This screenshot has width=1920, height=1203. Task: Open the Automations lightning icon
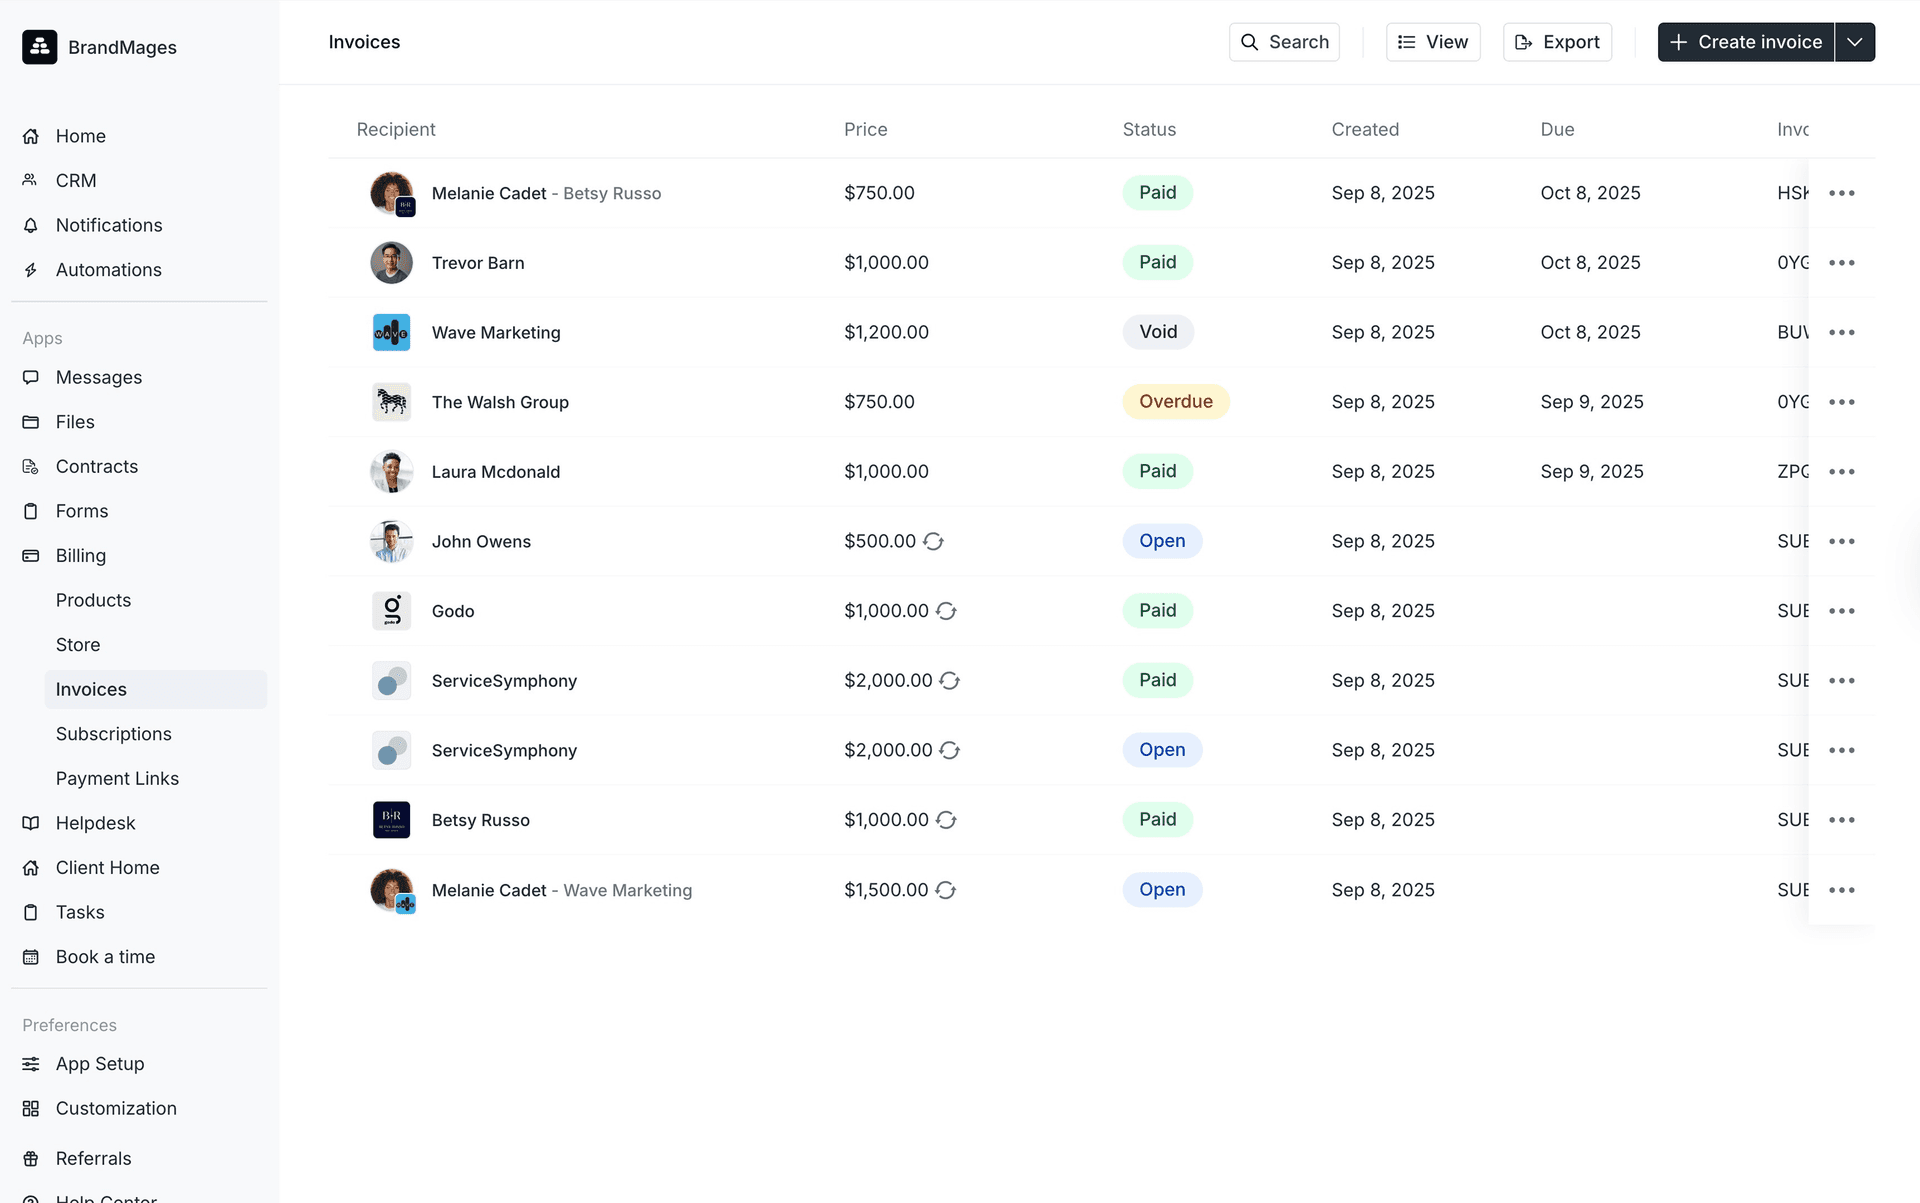pyautogui.click(x=31, y=270)
